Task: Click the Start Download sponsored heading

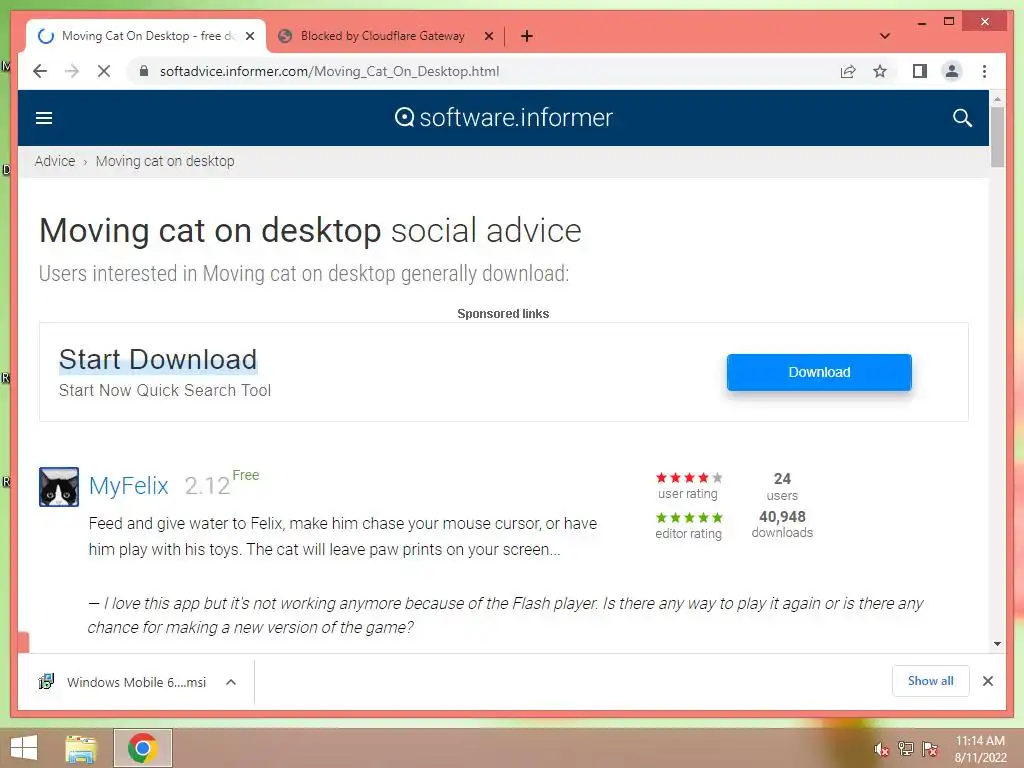Action: [x=158, y=360]
